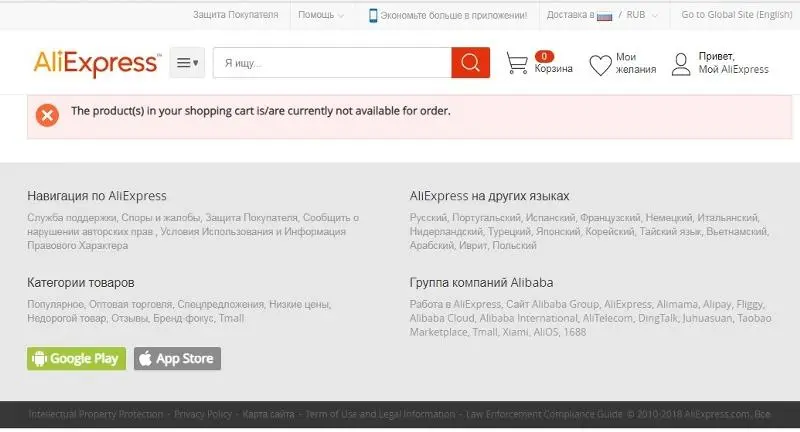Open Отзывы category link
Viewport: 800px width, 432px height.
point(130,318)
